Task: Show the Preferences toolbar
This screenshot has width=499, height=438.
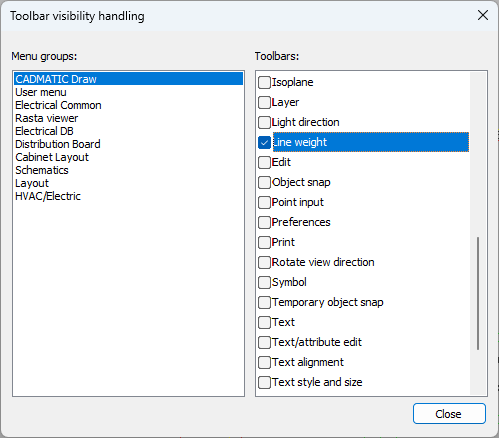Action: 264,222
